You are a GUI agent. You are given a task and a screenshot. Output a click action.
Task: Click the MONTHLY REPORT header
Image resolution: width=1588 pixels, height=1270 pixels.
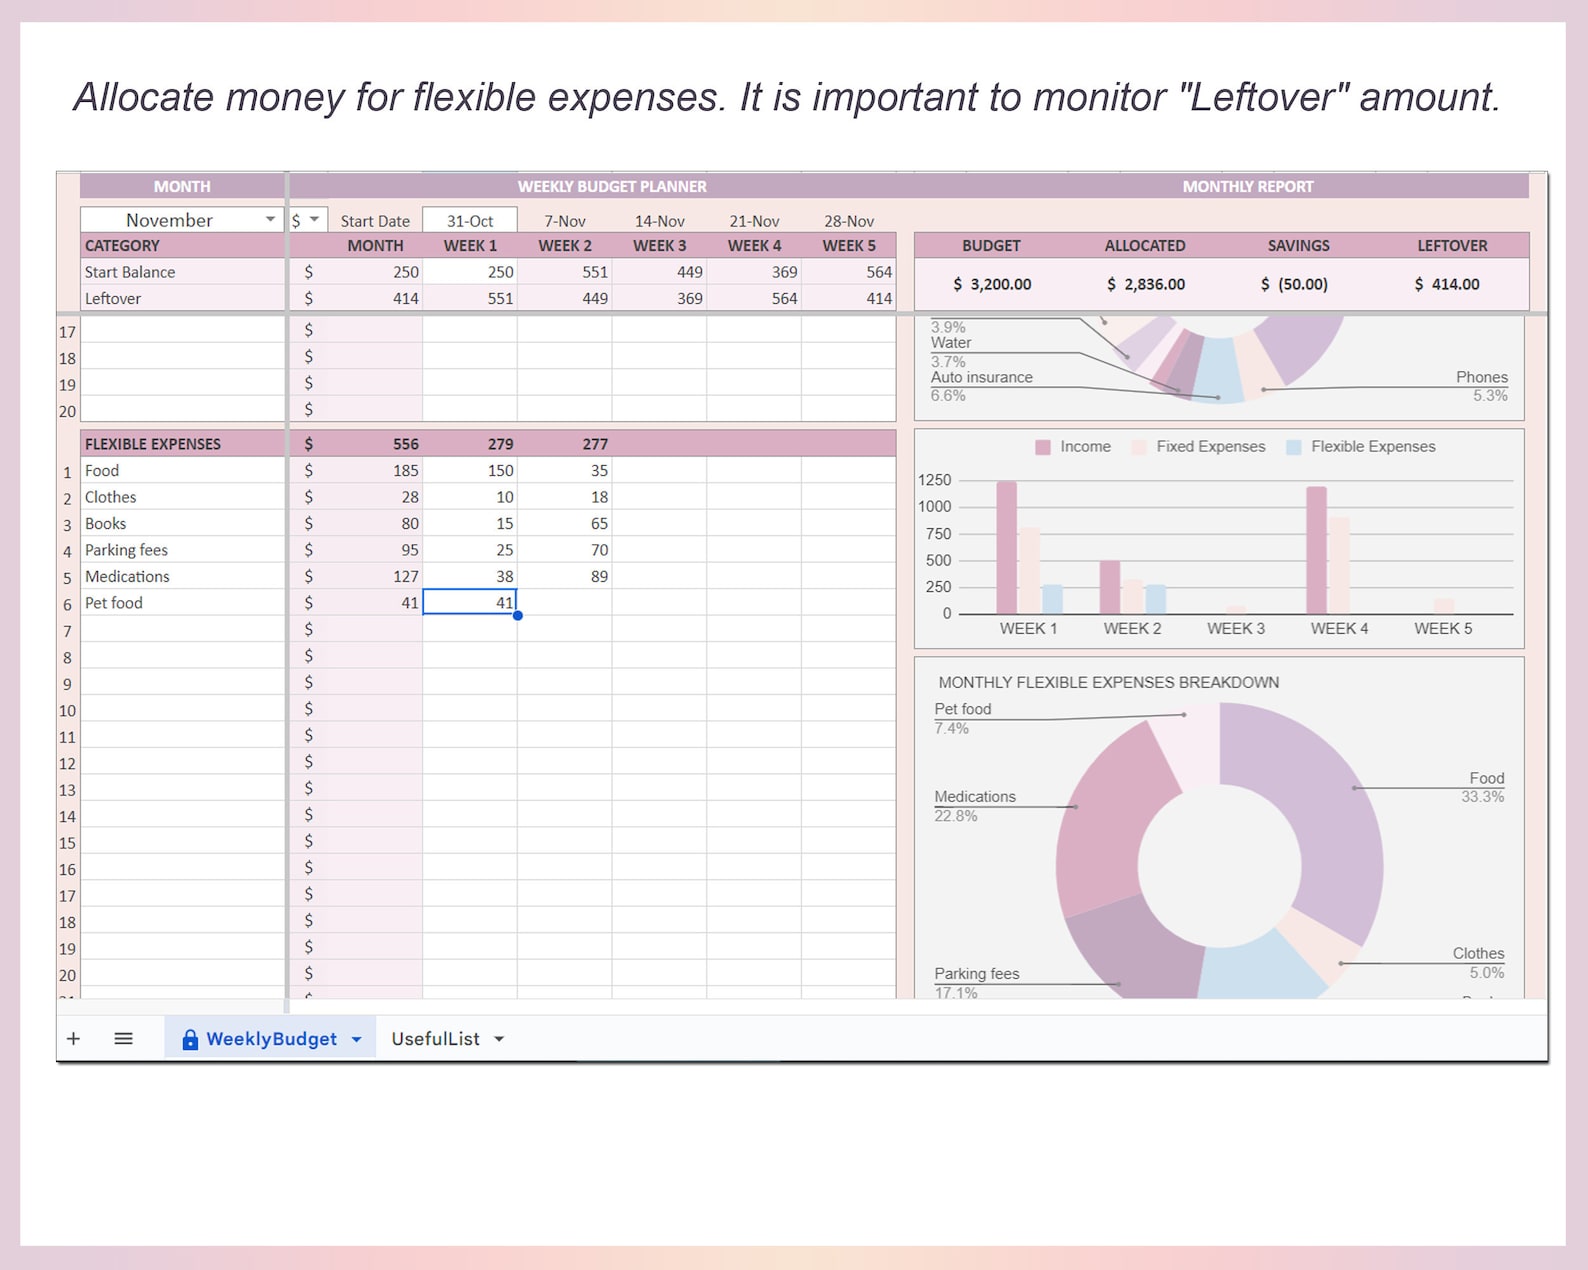[x=1248, y=186]
